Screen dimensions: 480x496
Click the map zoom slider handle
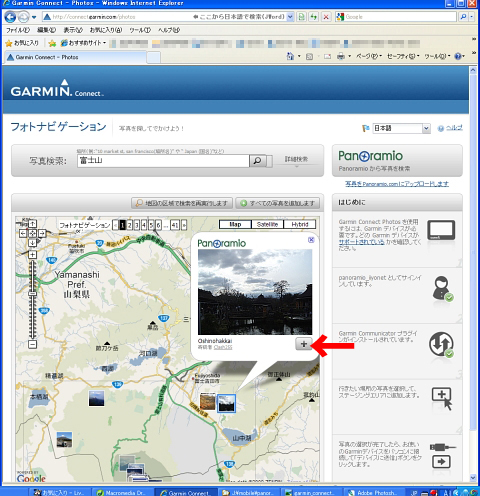tap(32, 293)
